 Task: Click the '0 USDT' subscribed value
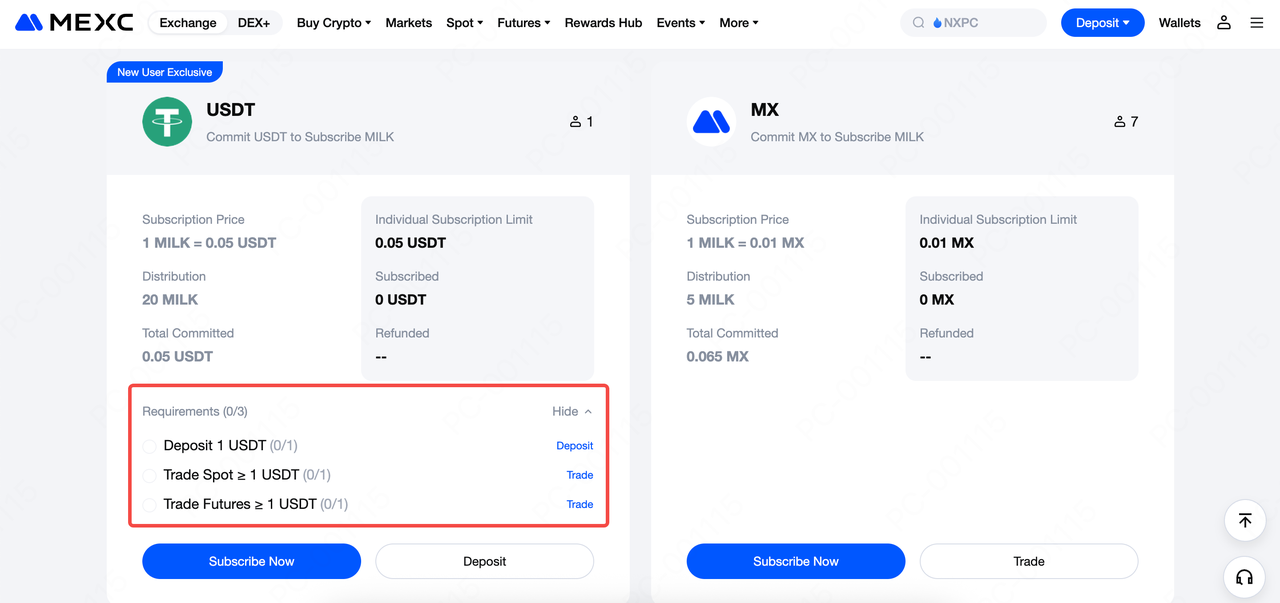[401, 300]
